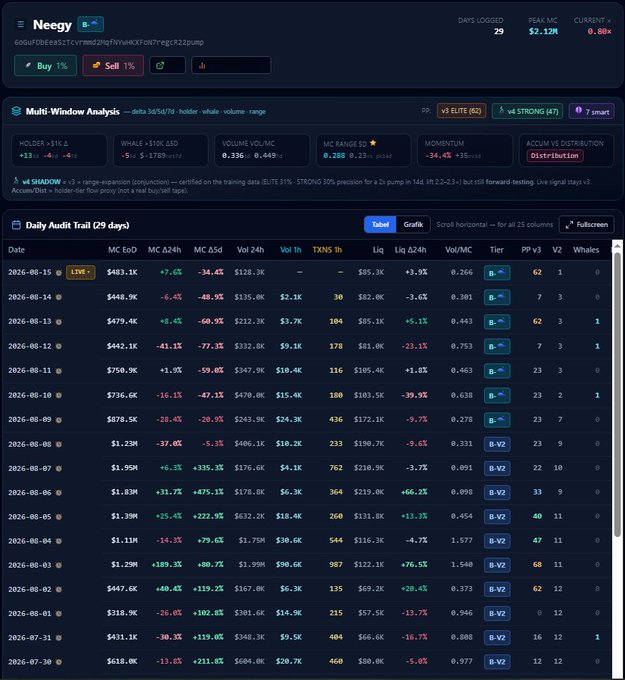
Task: Click the info dot beside 2026-08-12
Action: (x=59, y=346)
